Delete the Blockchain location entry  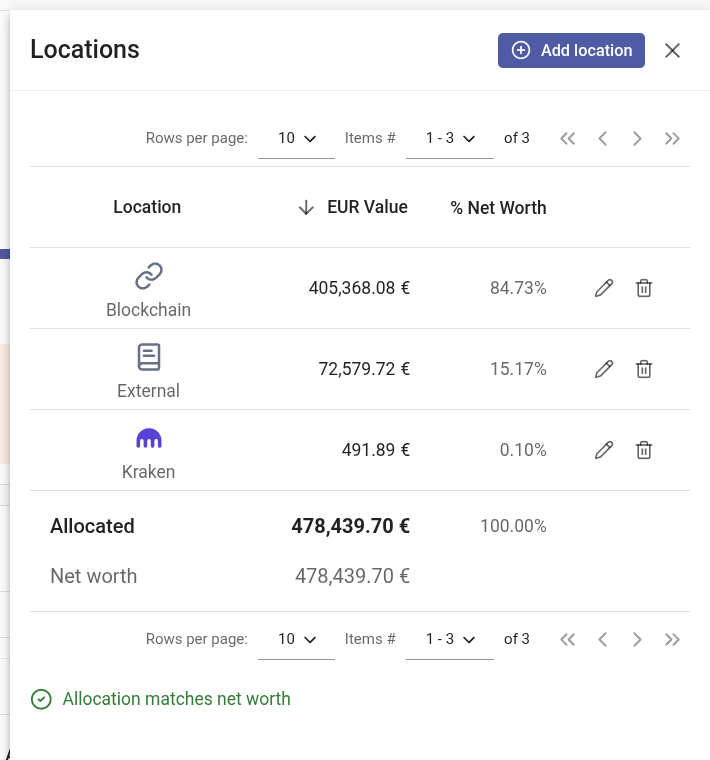644,288
